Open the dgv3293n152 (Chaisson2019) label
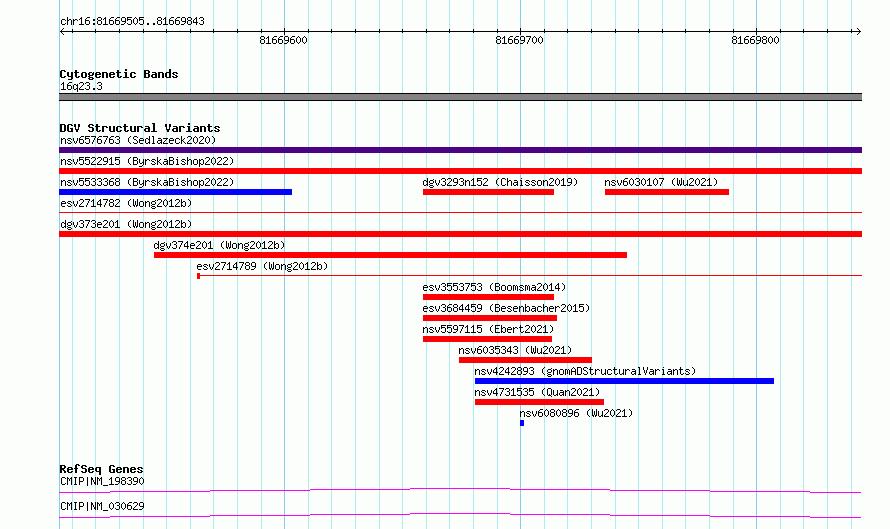Image resolution: width=890 pixels, height=529 pixels. pyautogui.click(x=500, y=182)
